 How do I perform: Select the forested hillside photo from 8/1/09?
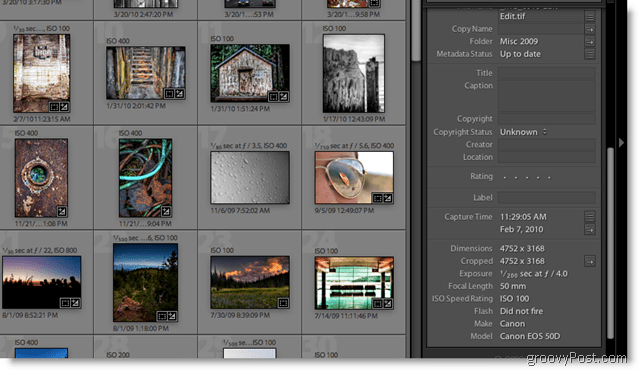click(x=145, y=282)
